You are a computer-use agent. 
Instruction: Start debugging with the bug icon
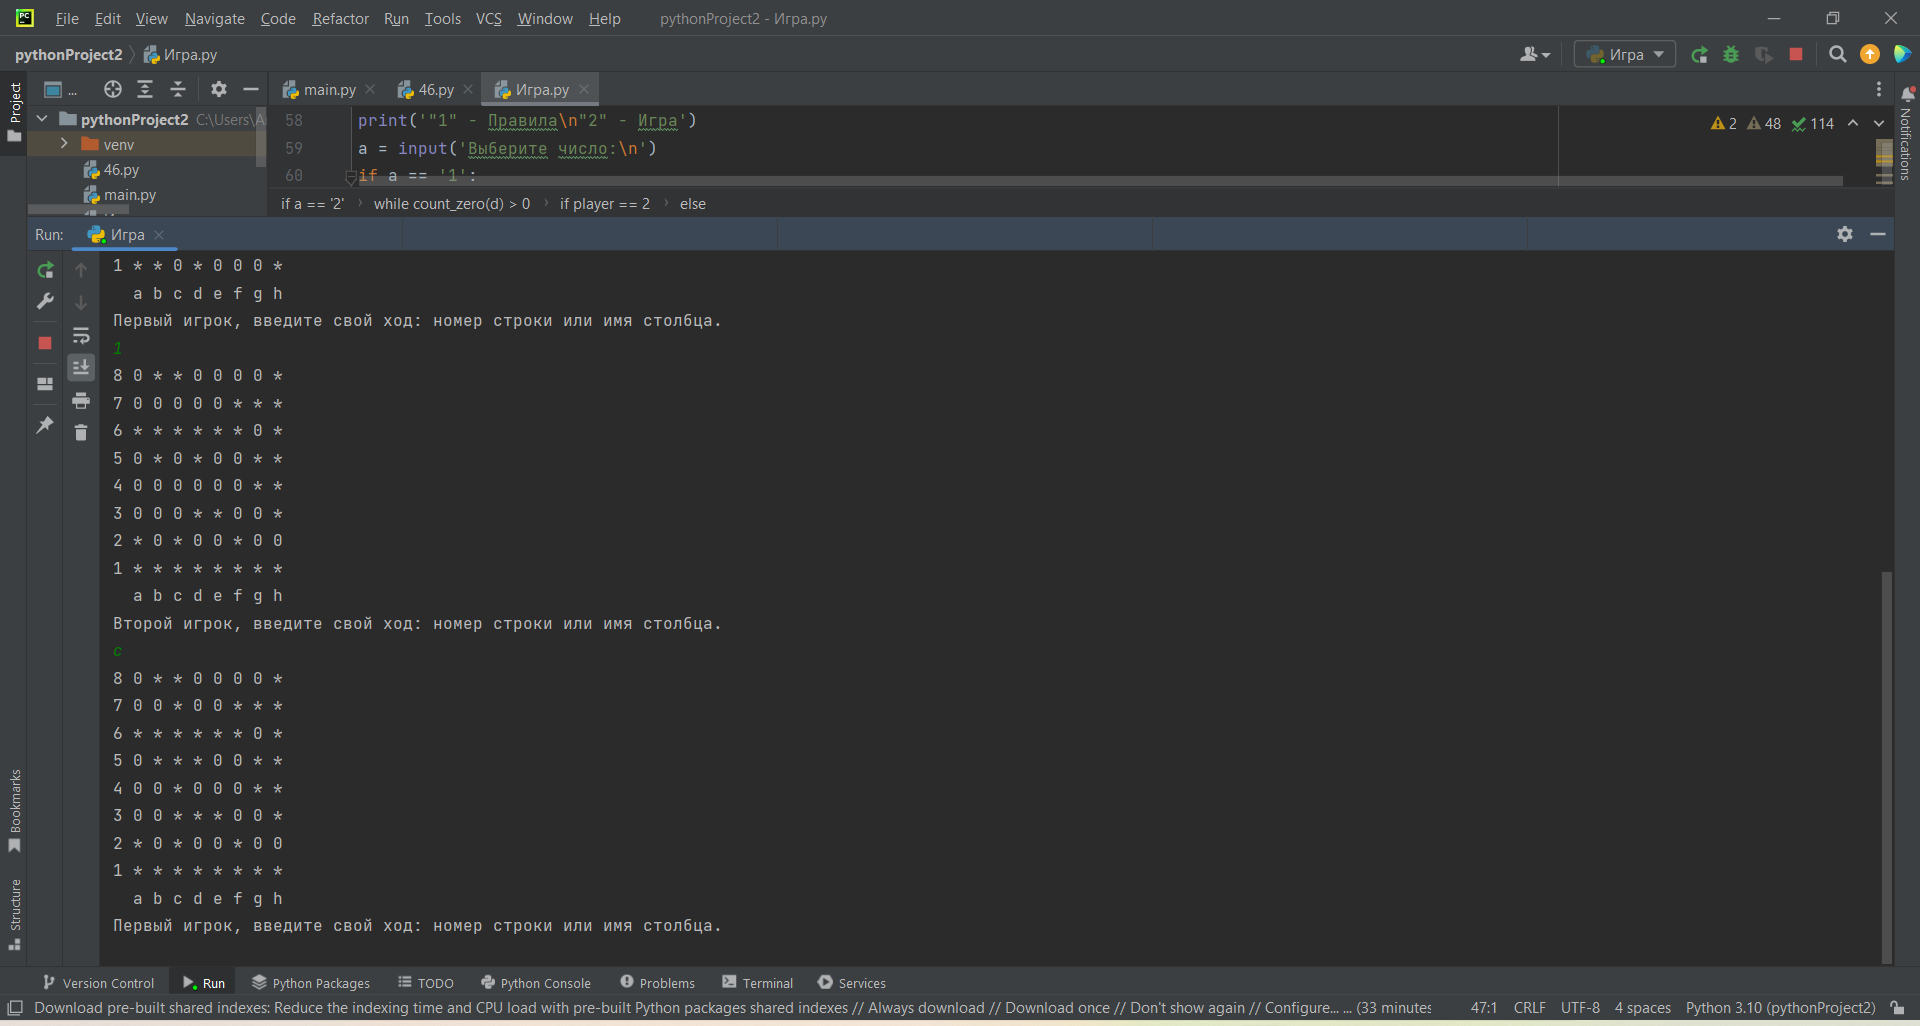pyautogui.click(x=1731, y=55)
